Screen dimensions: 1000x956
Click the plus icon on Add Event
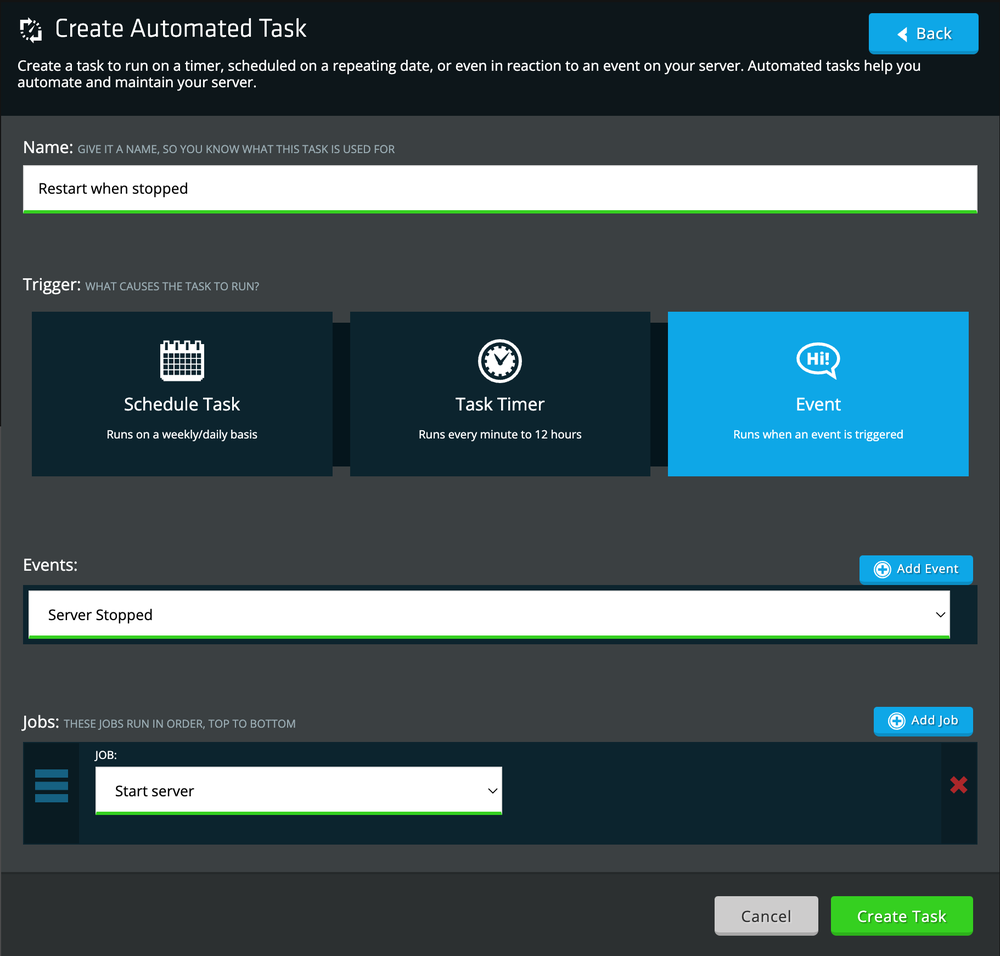(882, 569)
